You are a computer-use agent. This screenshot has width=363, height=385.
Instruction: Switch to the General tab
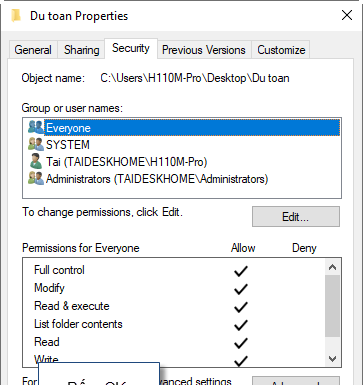33,50
